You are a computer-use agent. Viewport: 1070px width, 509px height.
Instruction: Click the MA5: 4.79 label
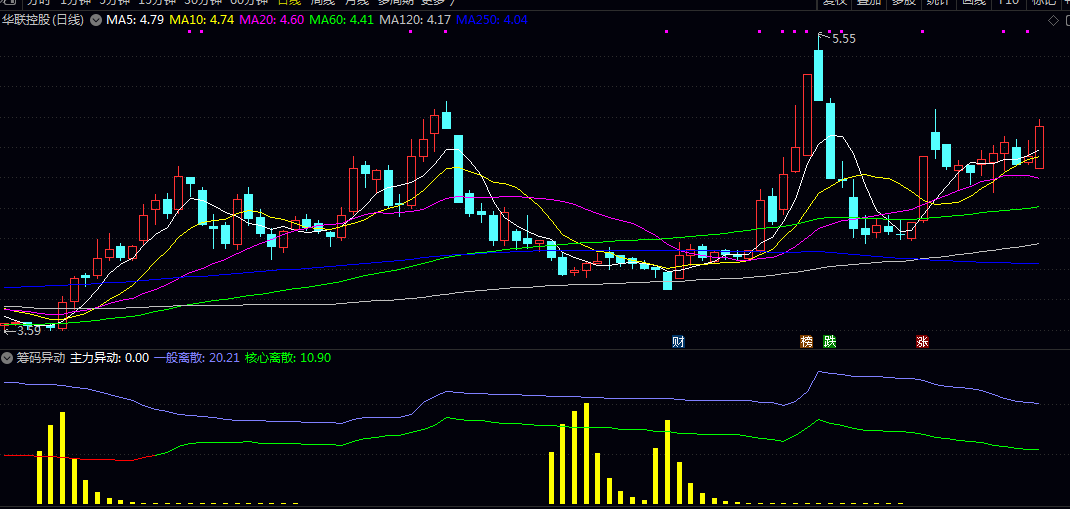coord(134,20)
